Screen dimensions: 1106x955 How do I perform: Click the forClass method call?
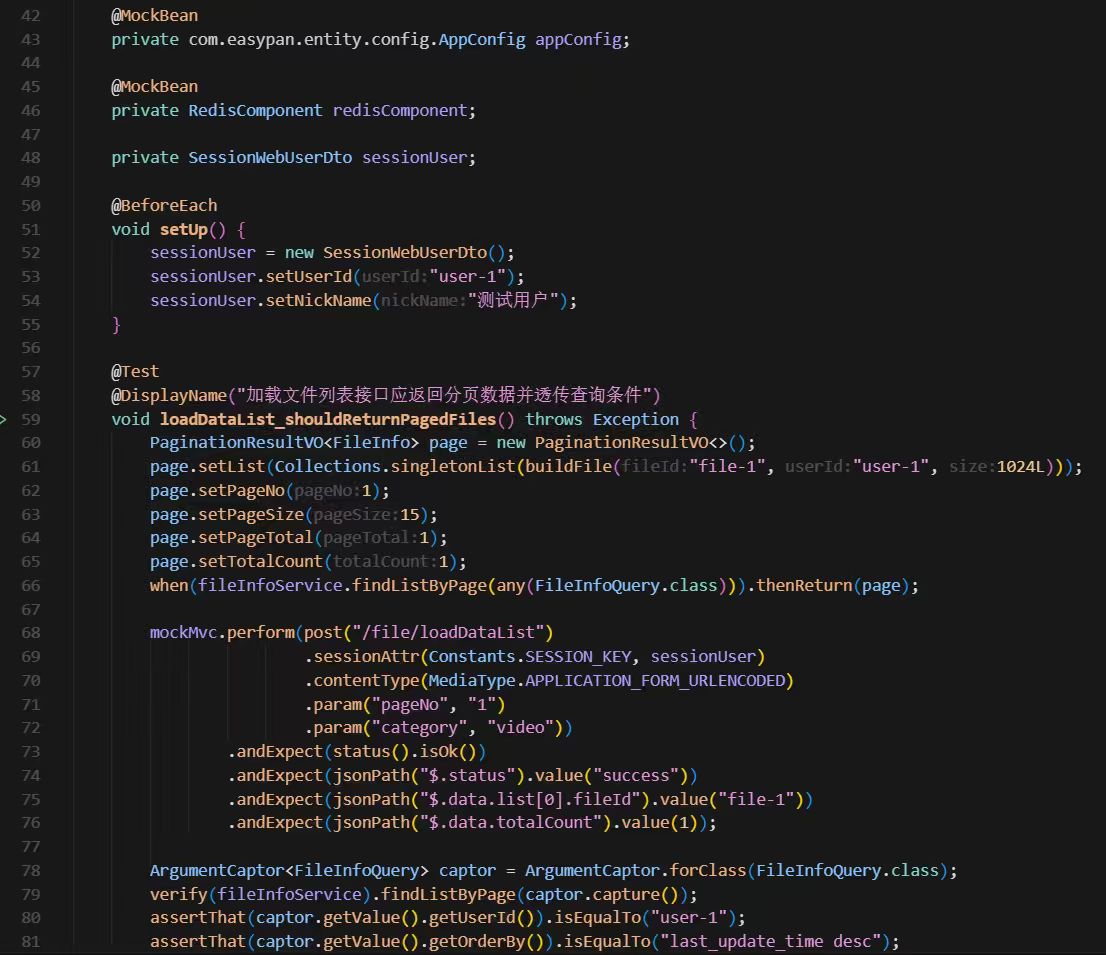tap(707, 871)
